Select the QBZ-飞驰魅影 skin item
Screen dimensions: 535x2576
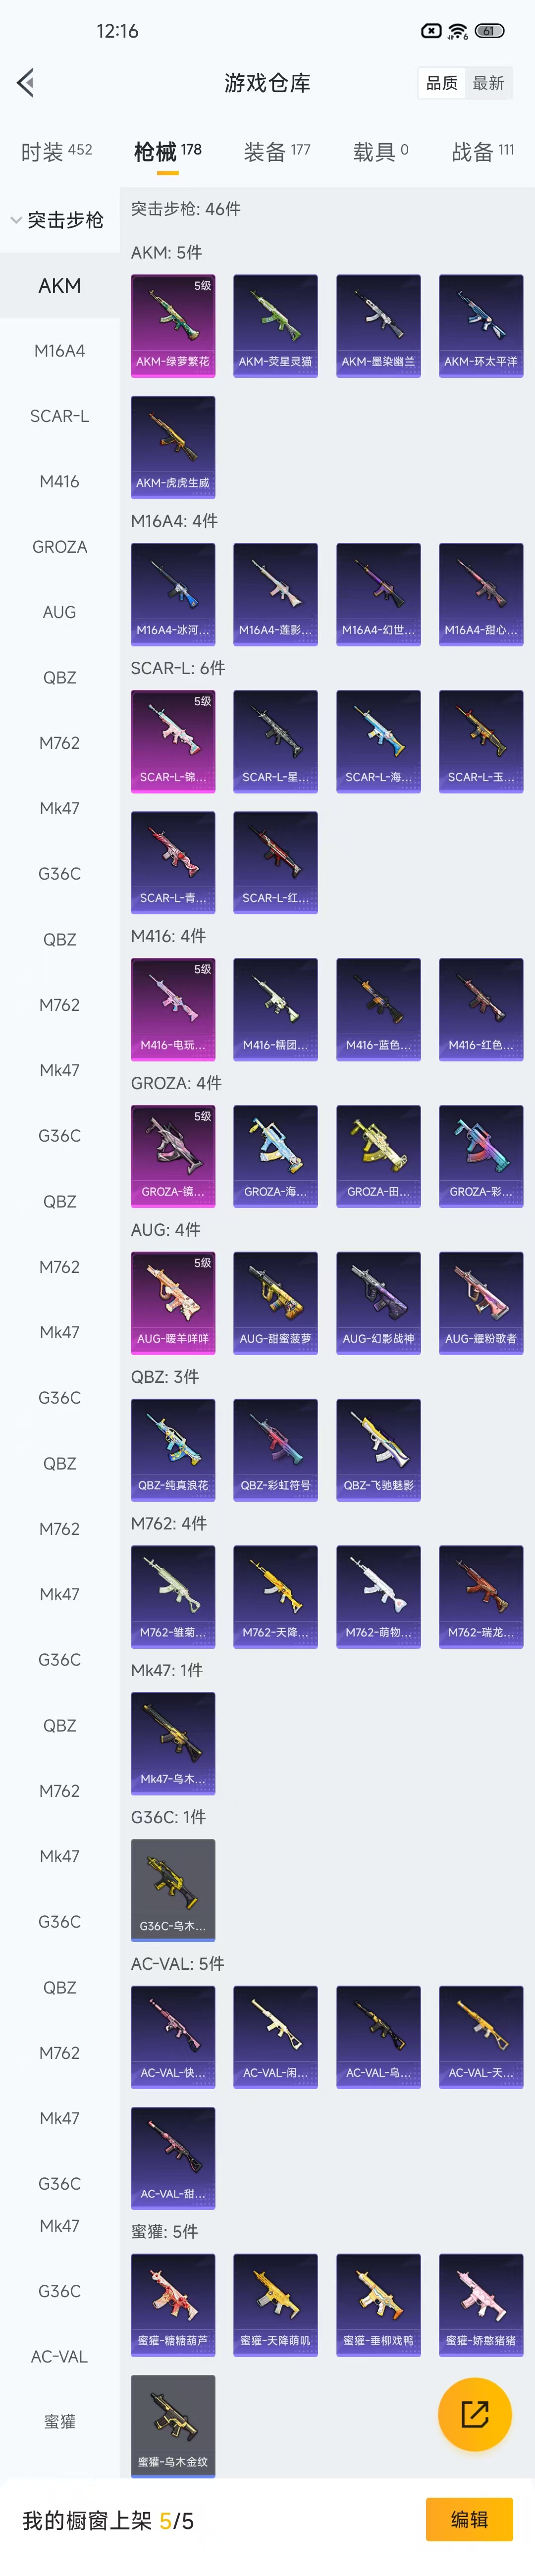(x=378, y=1449)
